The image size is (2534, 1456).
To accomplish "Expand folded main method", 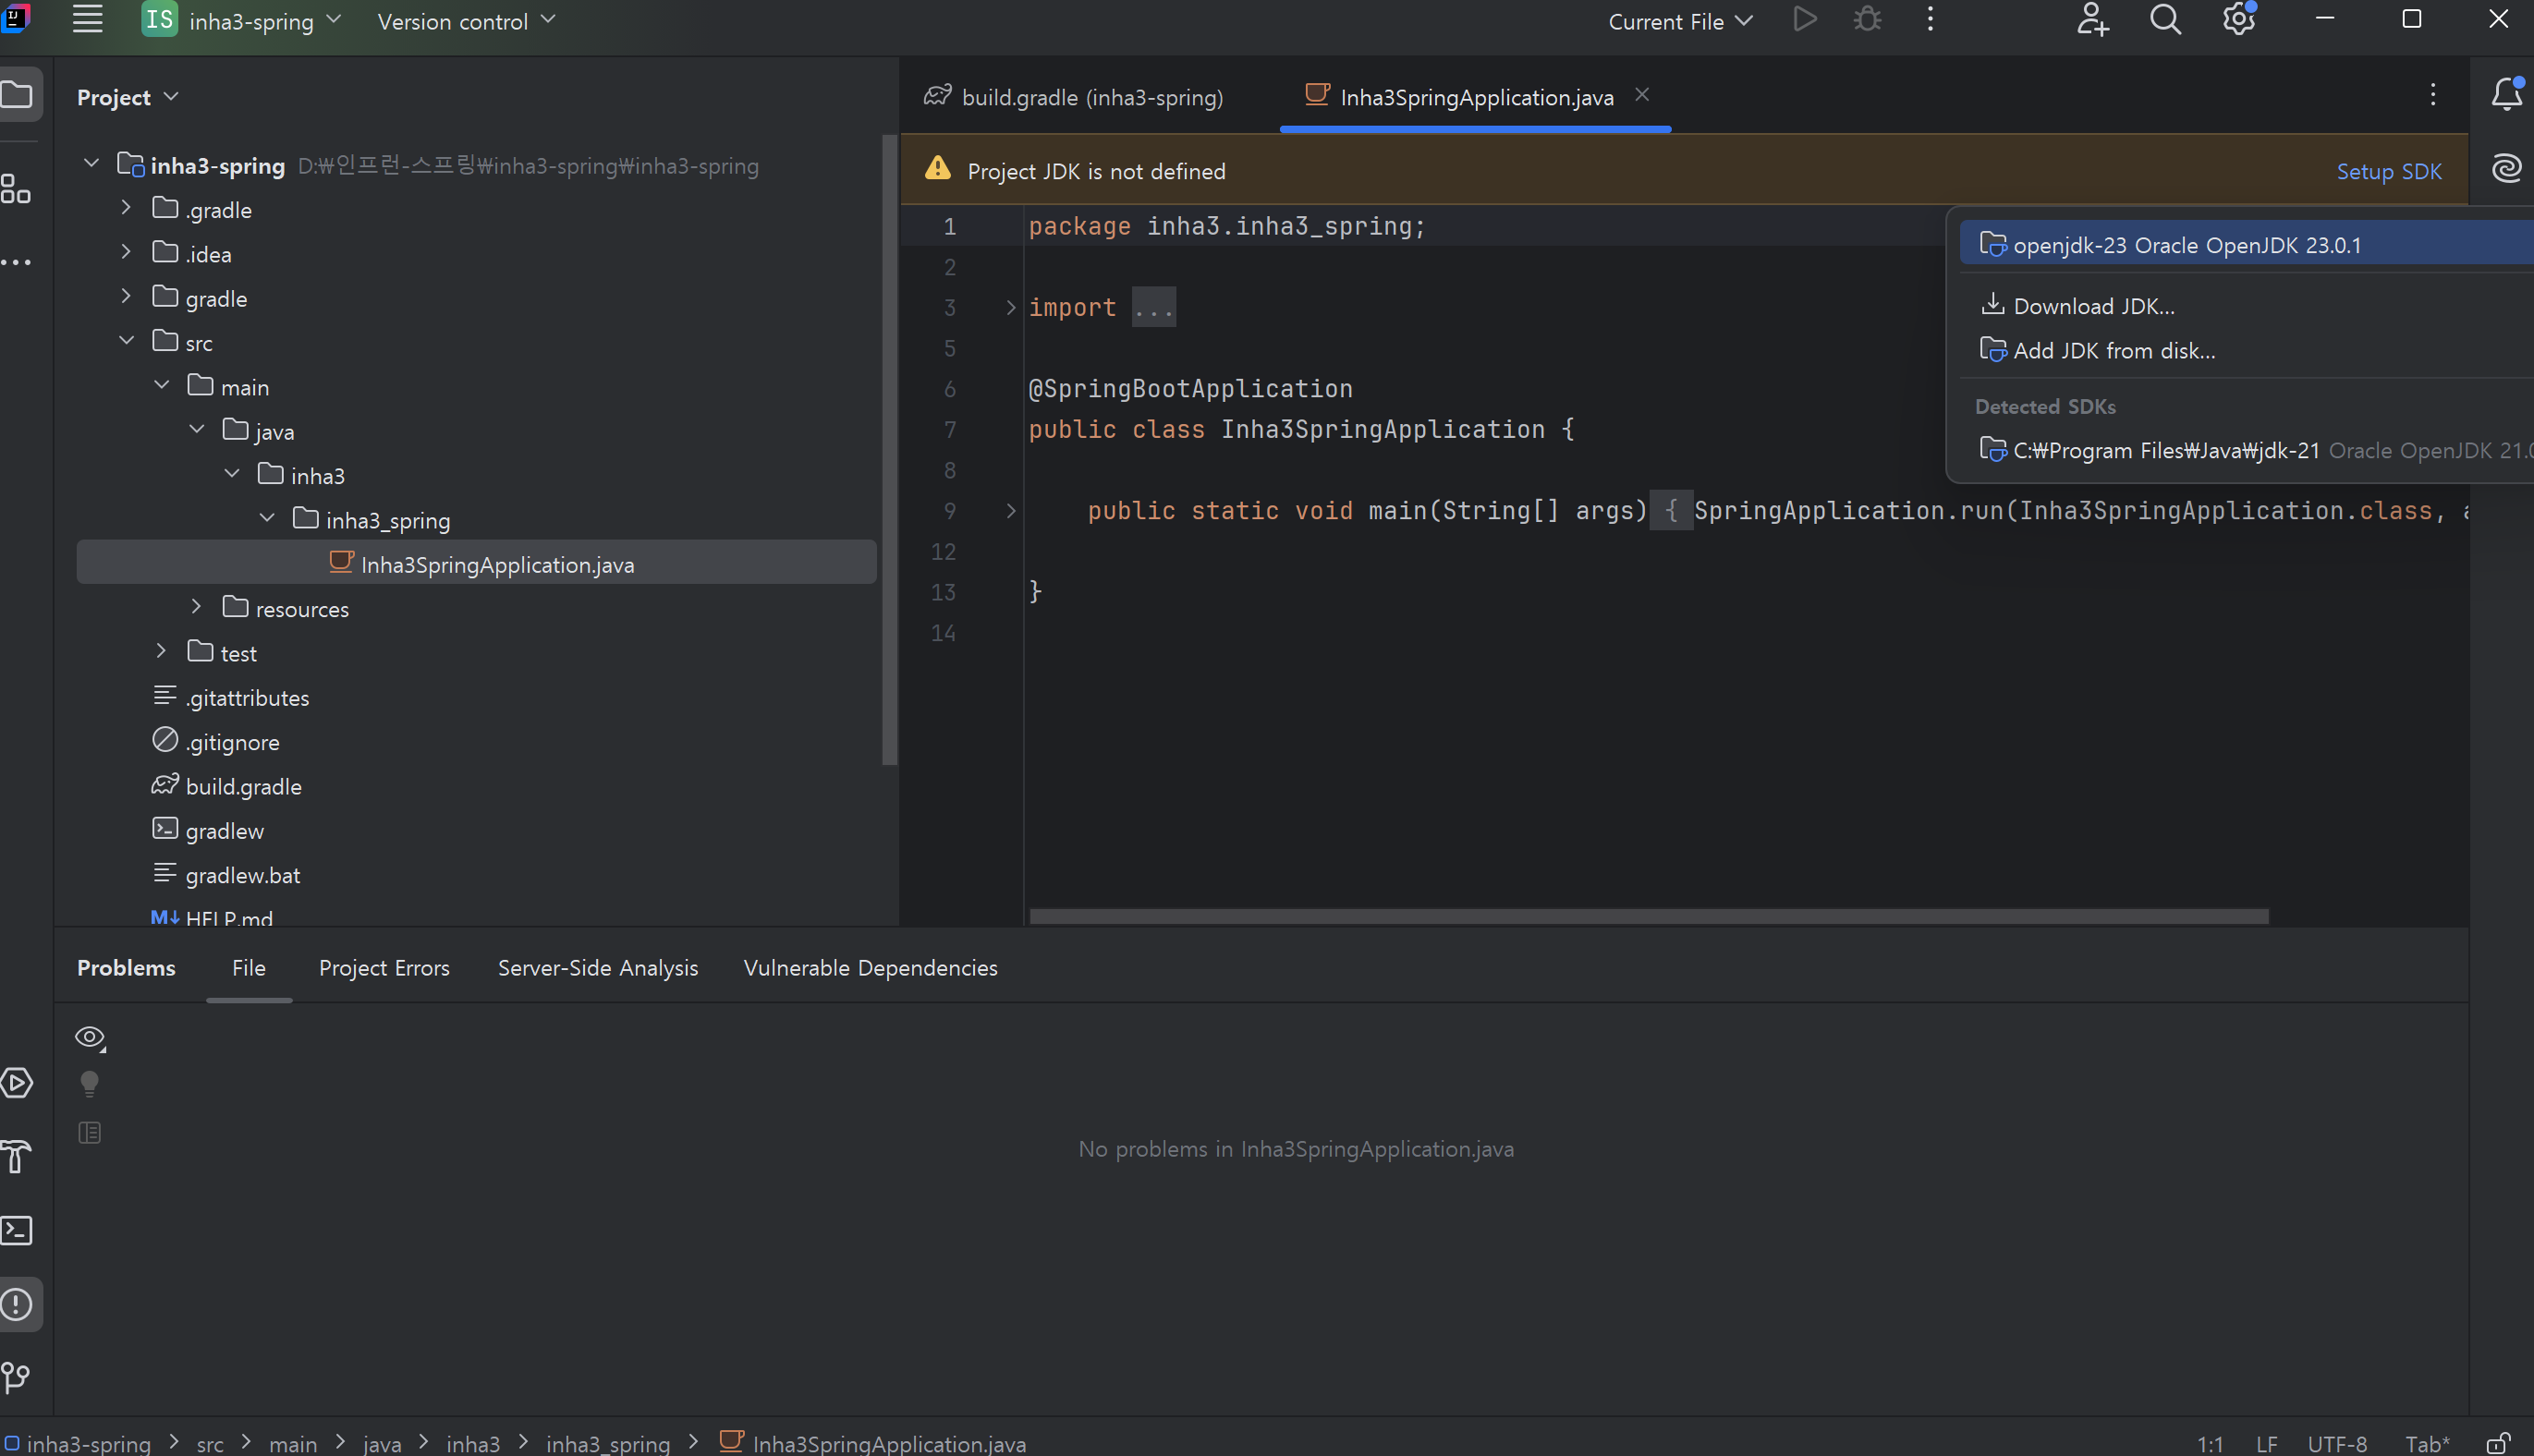I will pos(1011,510).
